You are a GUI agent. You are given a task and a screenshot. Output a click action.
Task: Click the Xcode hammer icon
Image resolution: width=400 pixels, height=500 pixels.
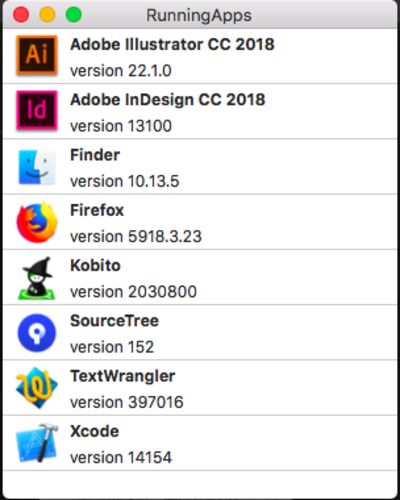click(37, 443)
